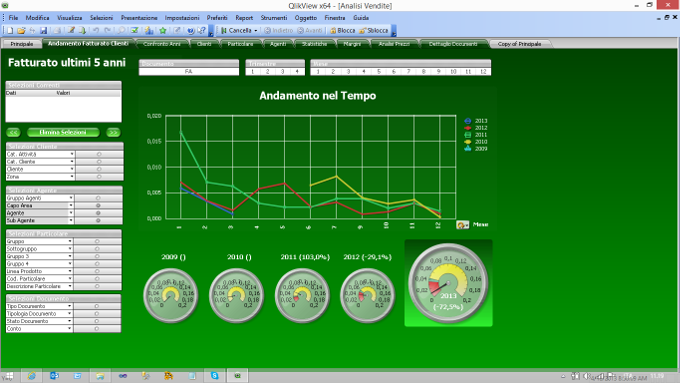Click the Save floppy disk icon
Viewport: 680px width, 383px height.
tap(43, 30)
